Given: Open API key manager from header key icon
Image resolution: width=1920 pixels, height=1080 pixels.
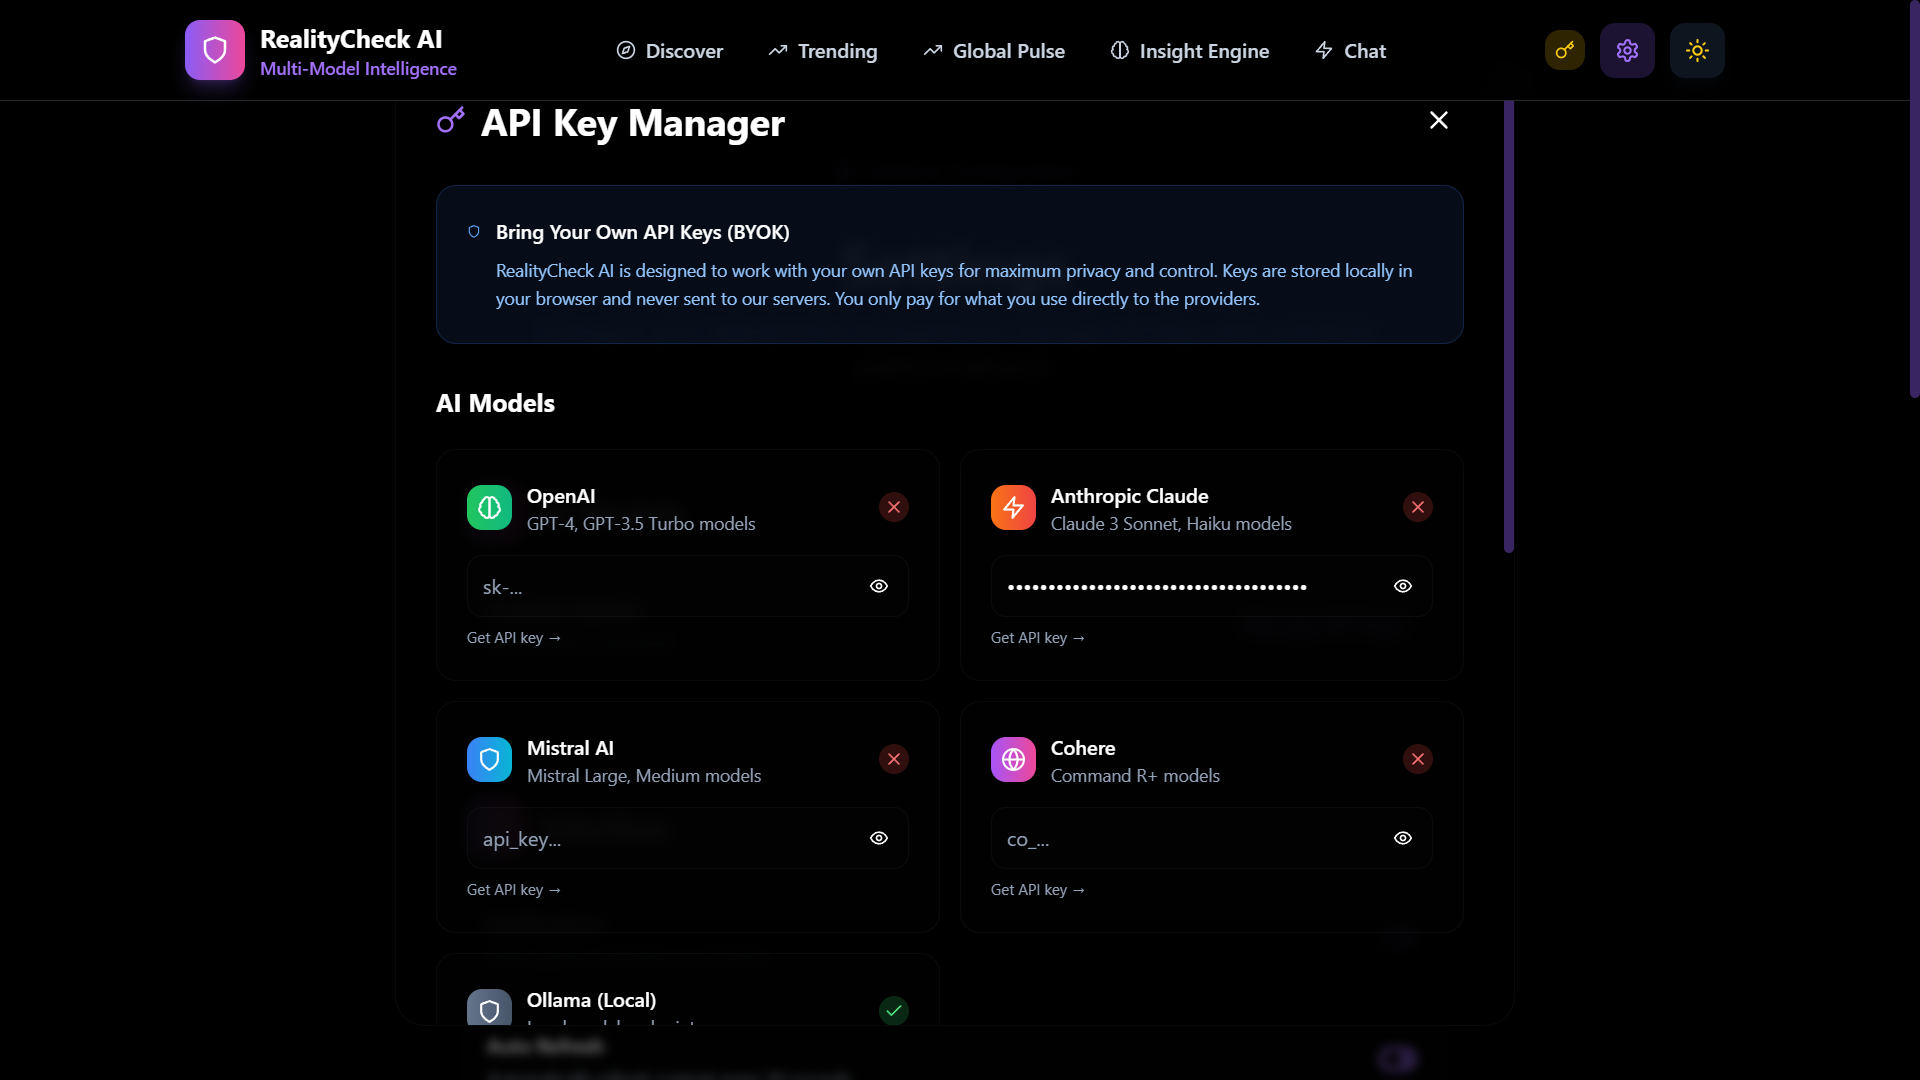Looking at the screenshot, I should [x=1564, y=50].
